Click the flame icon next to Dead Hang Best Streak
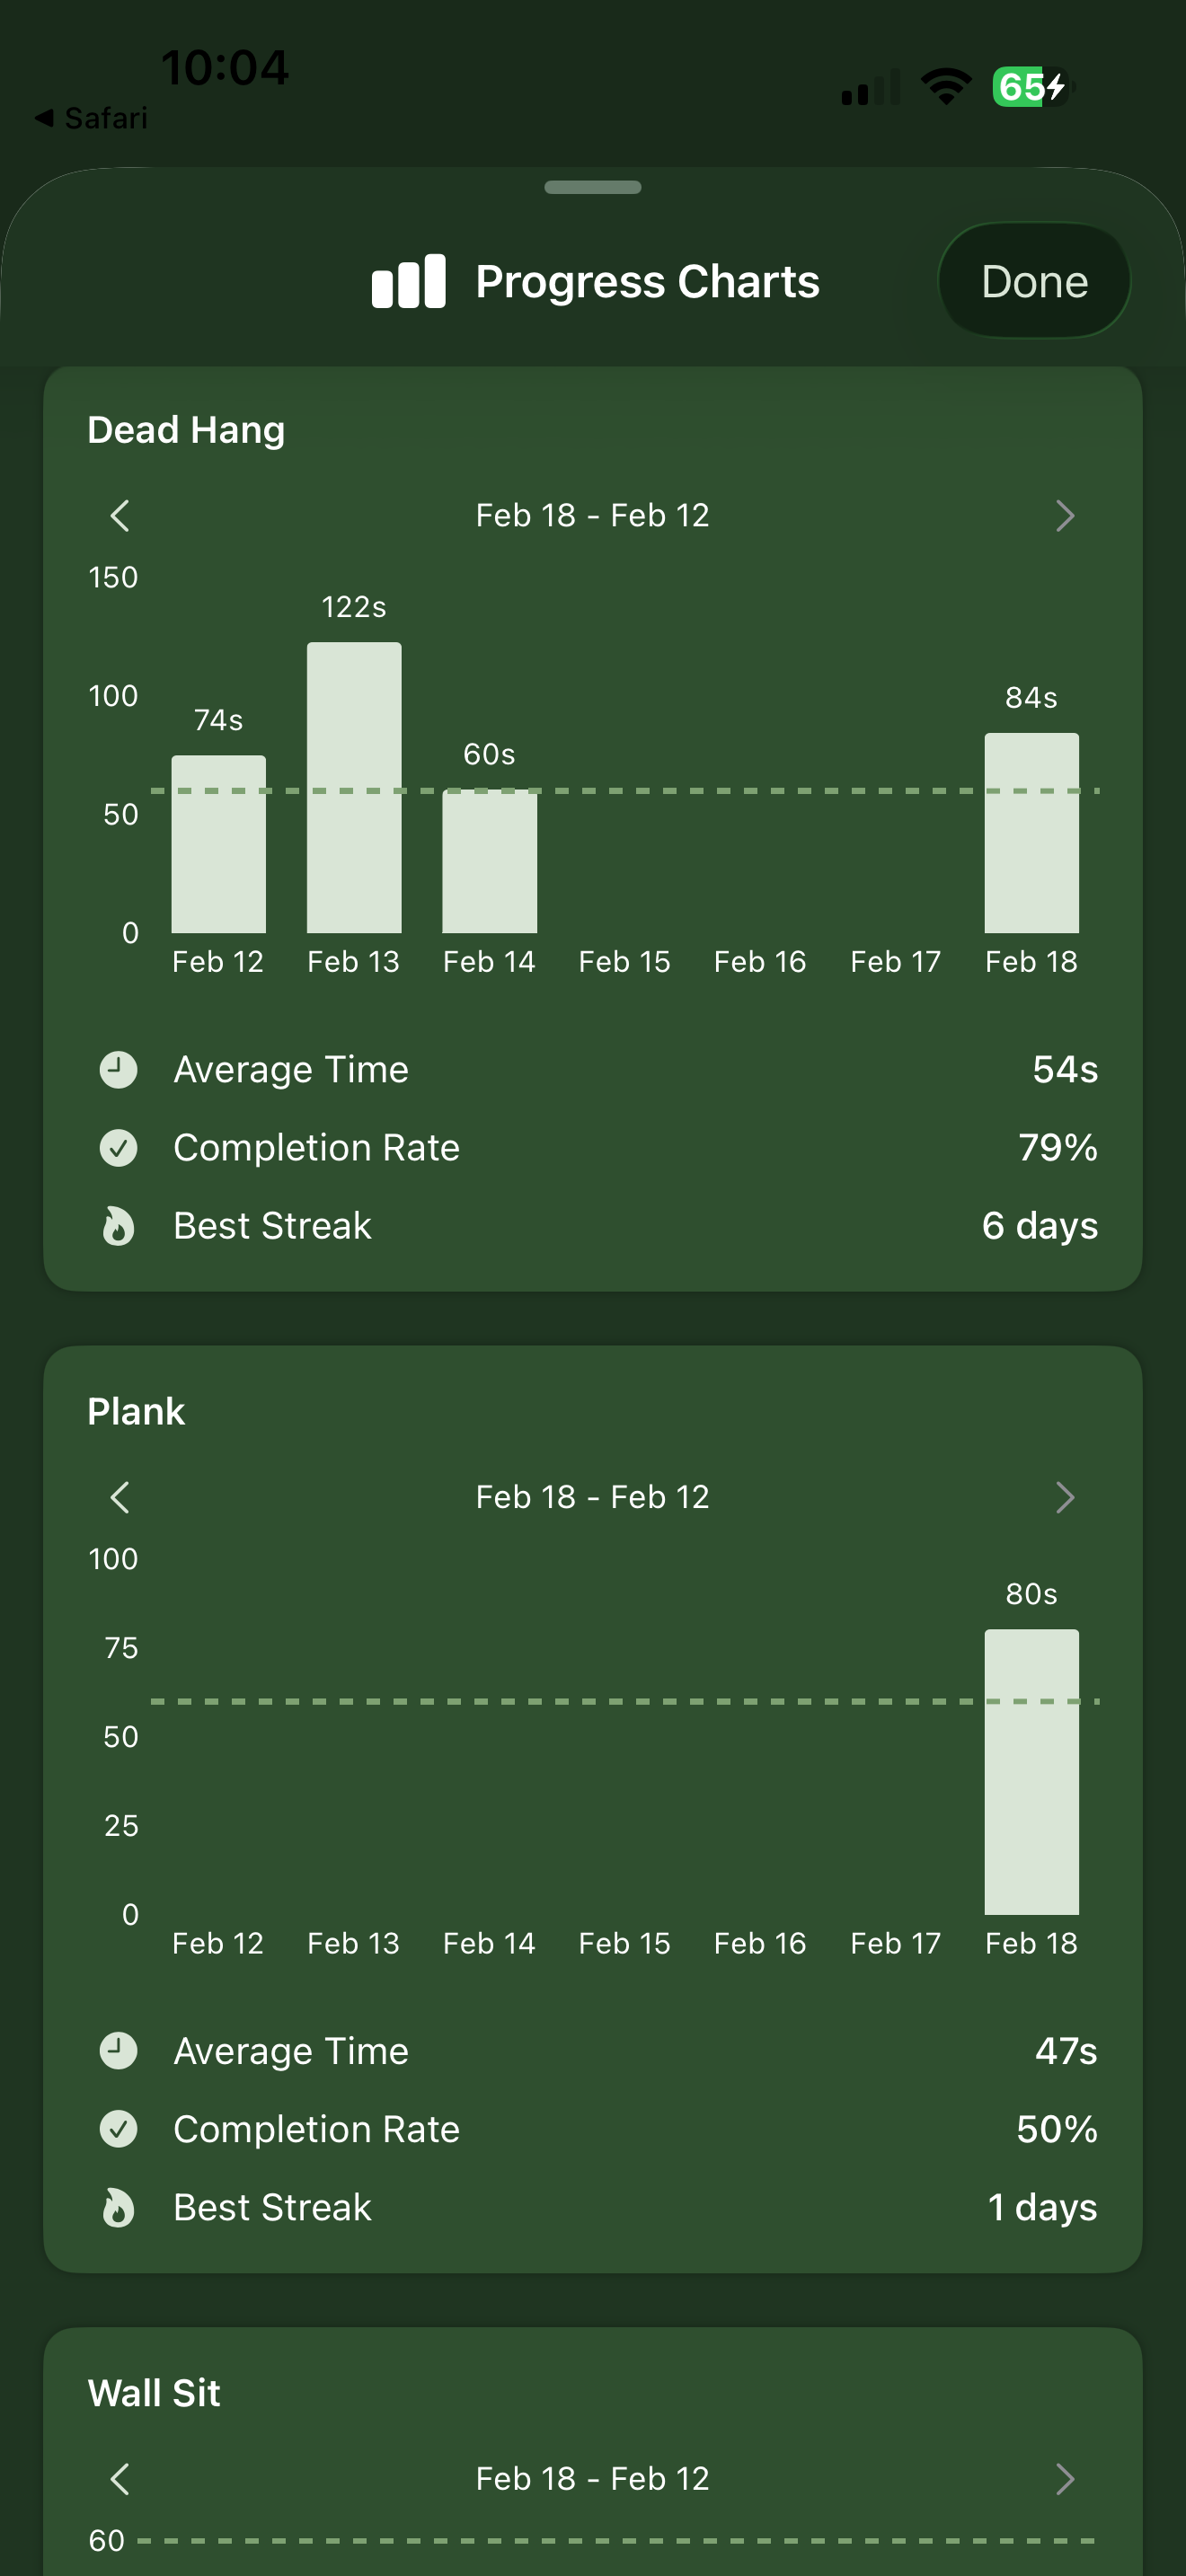 pyautogui.click(x=119, y=1225)
